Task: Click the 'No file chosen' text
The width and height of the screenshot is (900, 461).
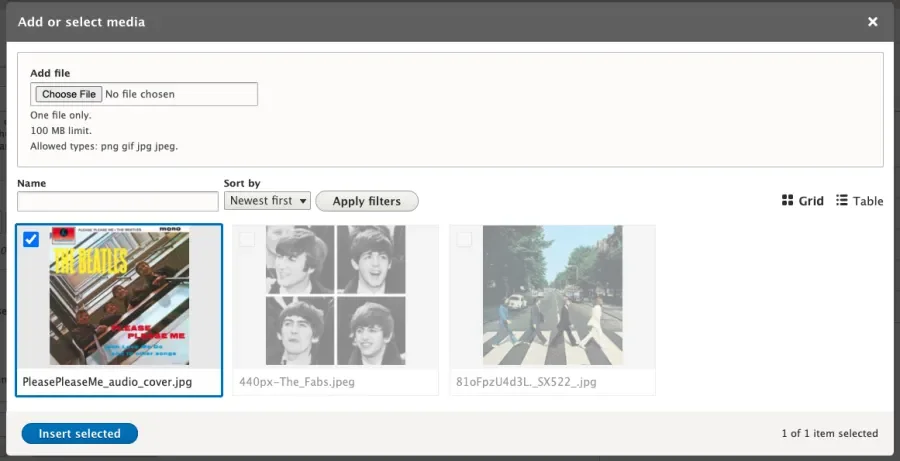Action: coord(140,94)
